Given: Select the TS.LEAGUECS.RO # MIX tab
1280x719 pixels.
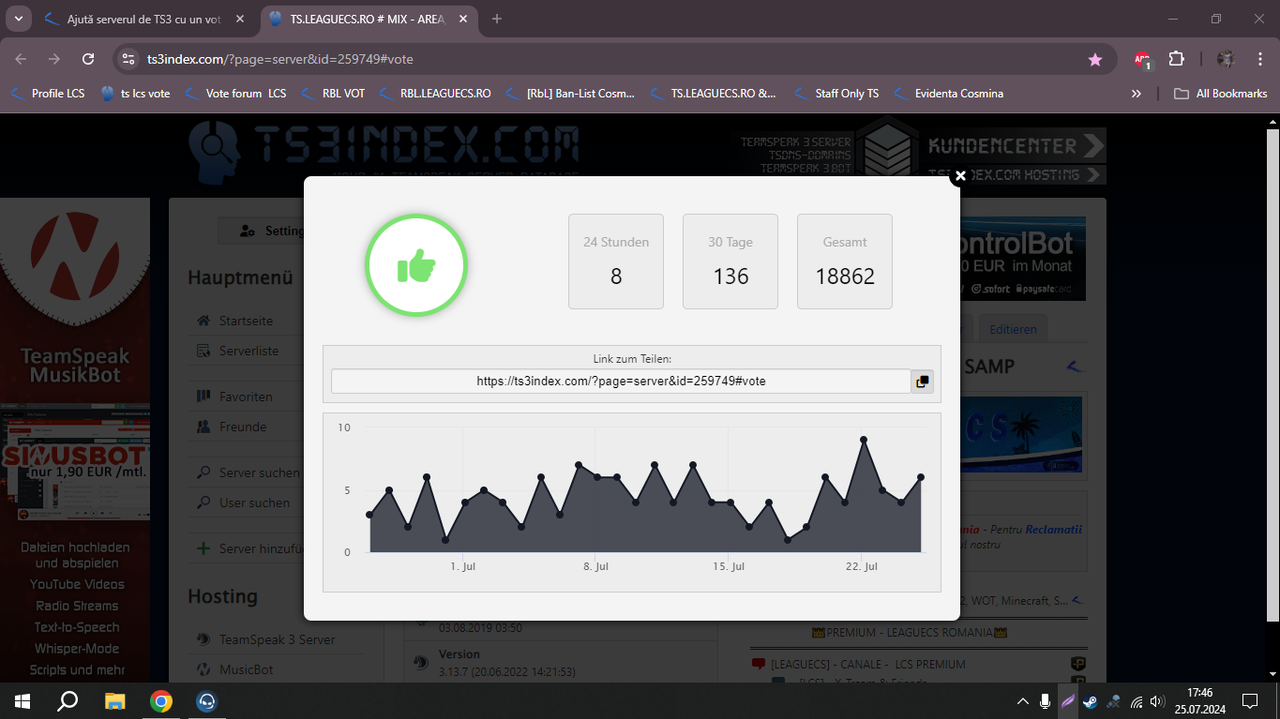Looking at the screenshot, I should click(x=368, y=19).
